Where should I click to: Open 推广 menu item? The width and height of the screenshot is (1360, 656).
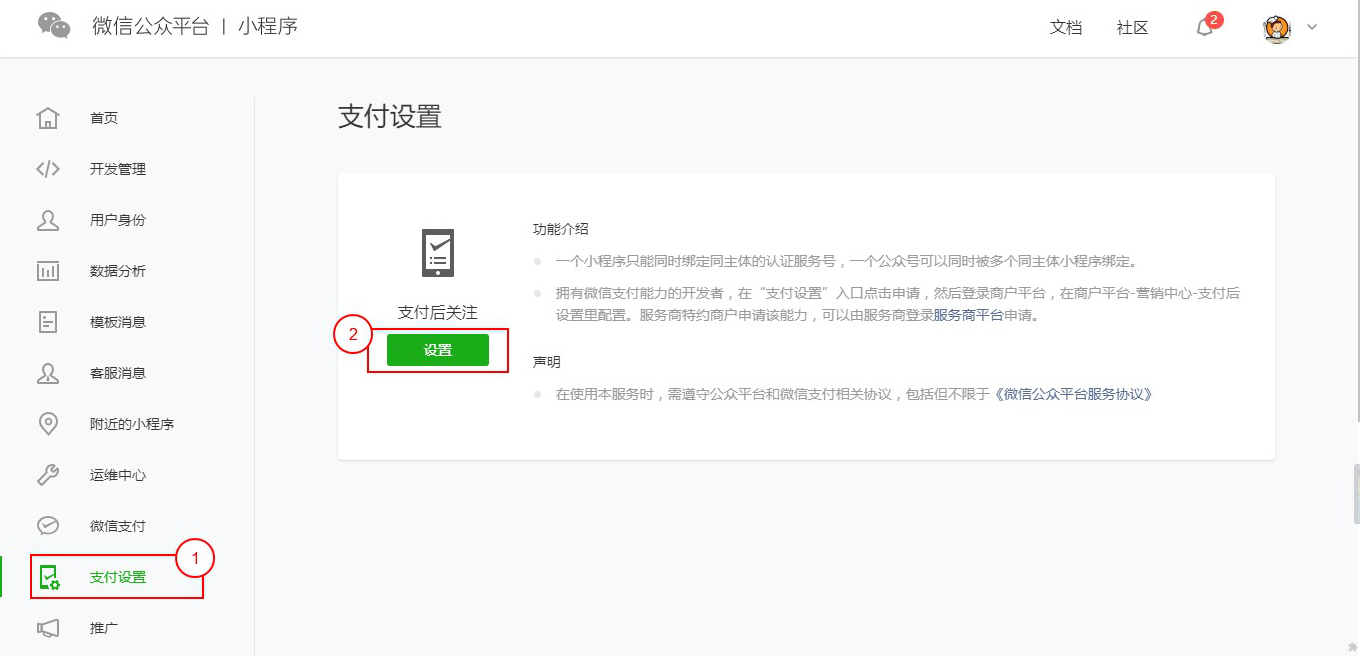click(104, 628)
